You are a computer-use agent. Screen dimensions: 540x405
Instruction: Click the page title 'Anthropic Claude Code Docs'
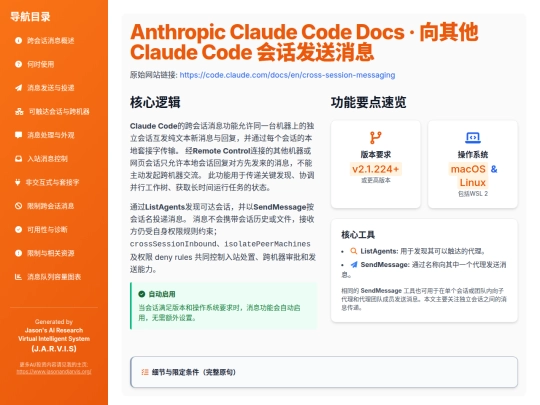[267, 32]
